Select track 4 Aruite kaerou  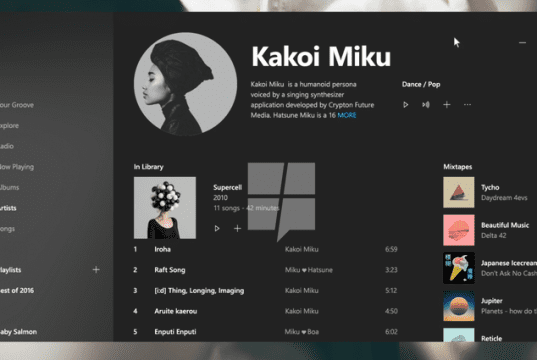[175, 311]
